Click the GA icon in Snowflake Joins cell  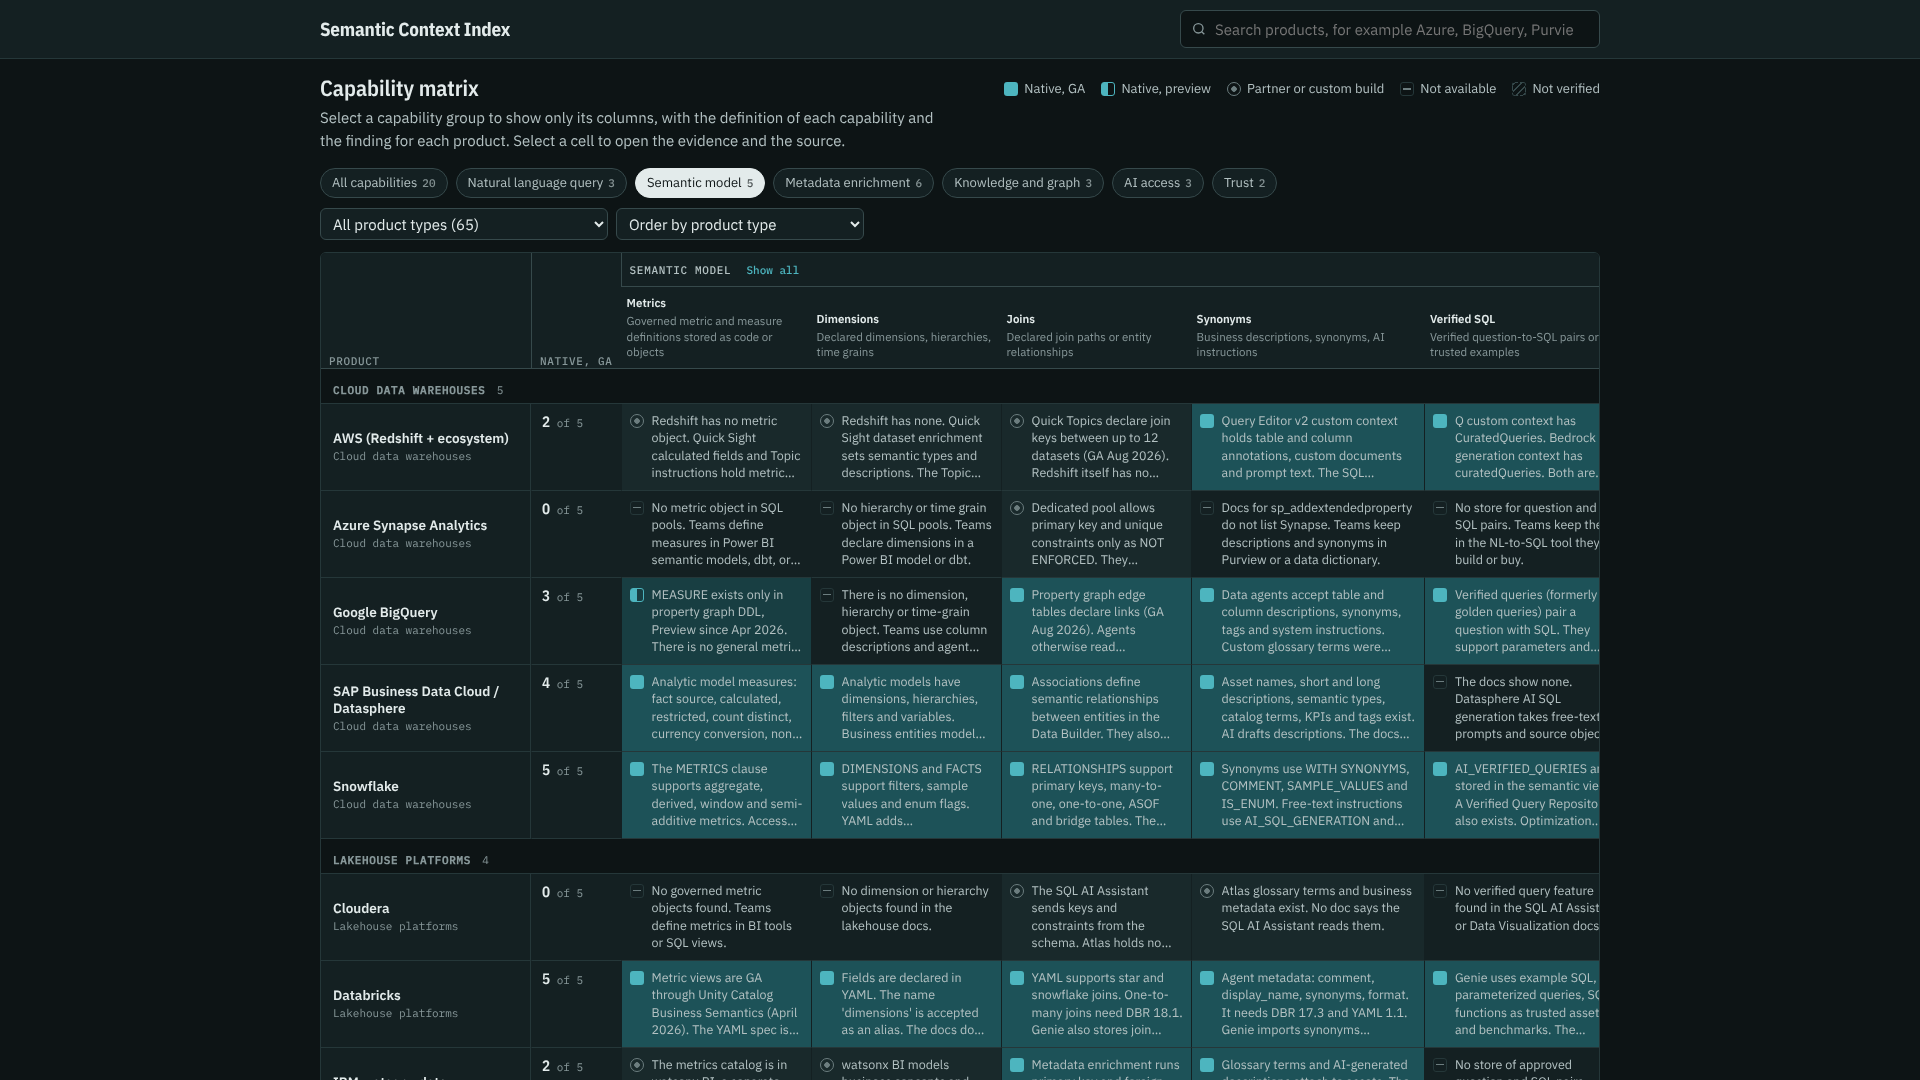click(x=1017, y=769)
